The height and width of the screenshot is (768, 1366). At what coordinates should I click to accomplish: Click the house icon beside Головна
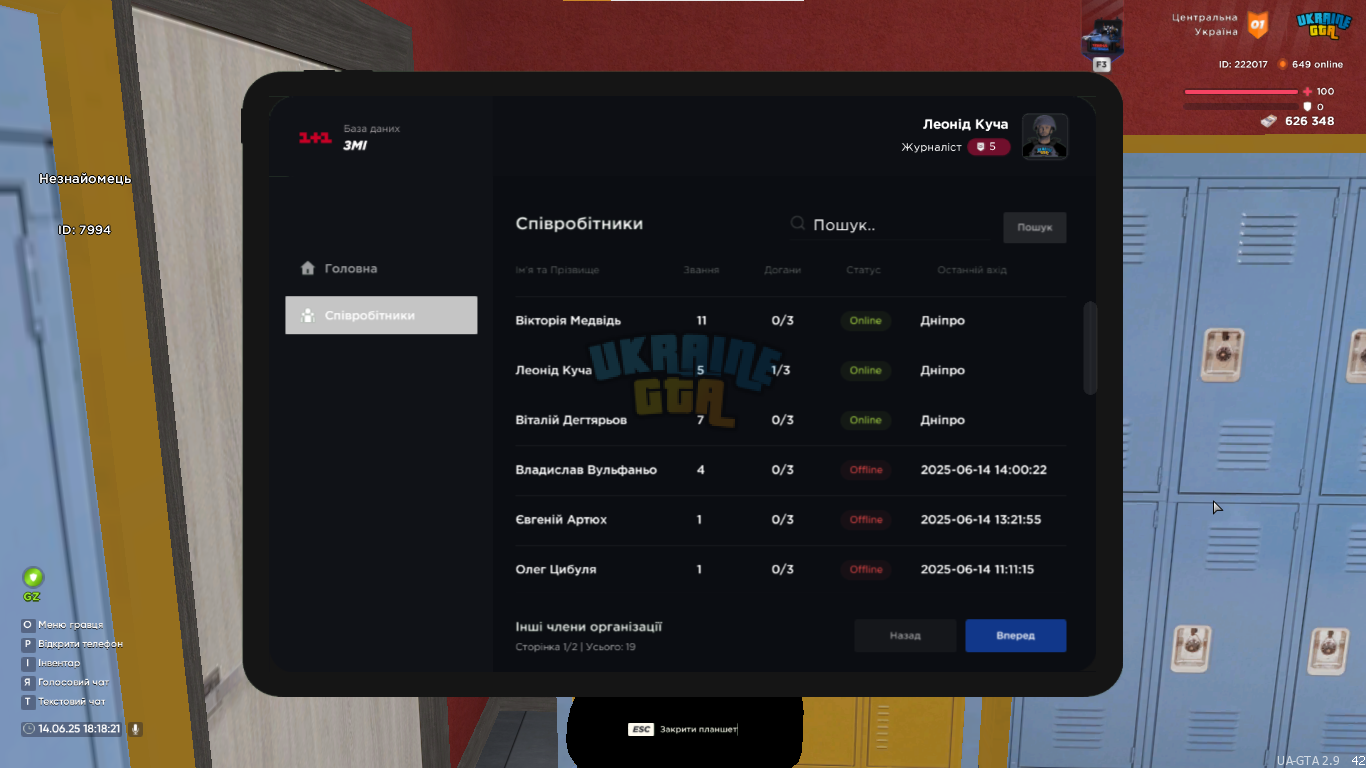308,268
